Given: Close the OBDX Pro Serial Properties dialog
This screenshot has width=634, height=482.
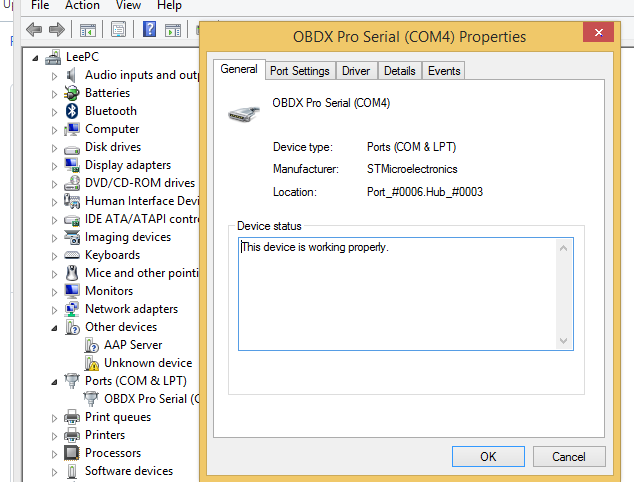Looking at the screenshot, I should coord(598,32).
